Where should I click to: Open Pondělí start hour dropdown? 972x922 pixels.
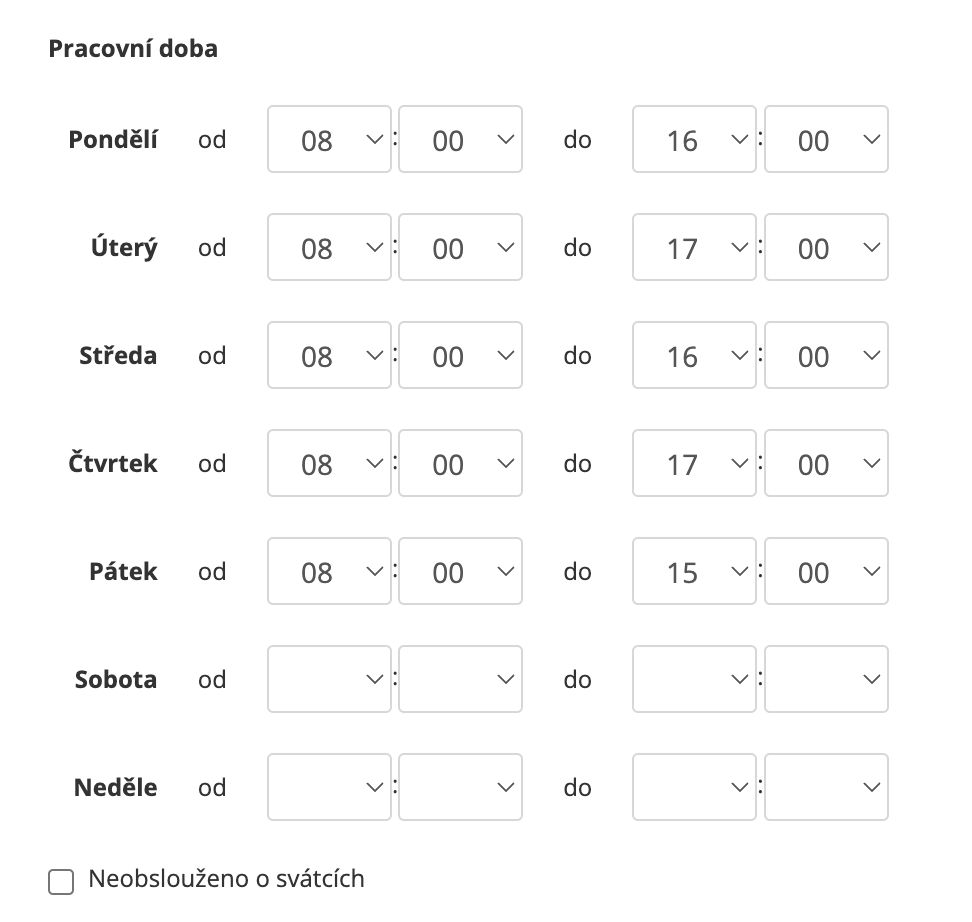[x=329, y=140]
